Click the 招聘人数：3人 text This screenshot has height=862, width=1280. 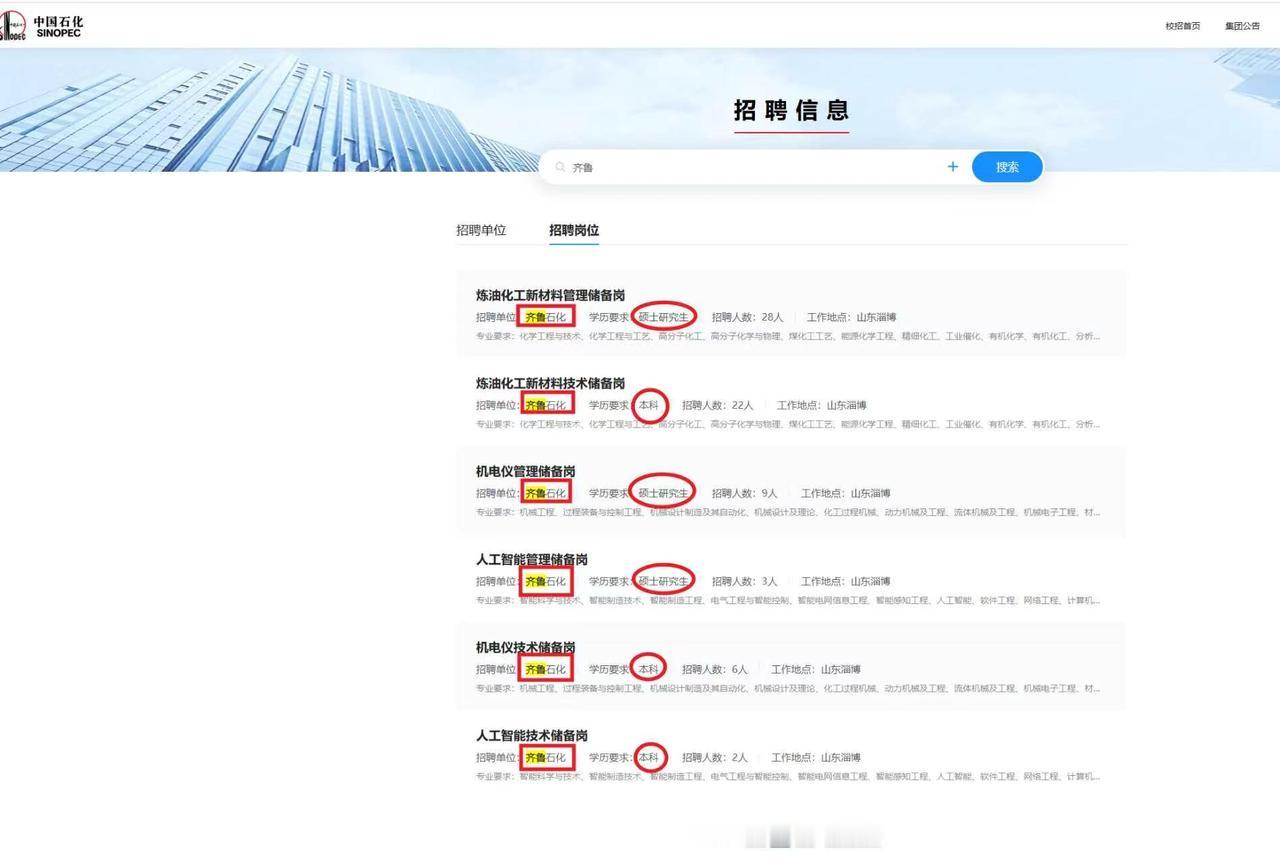[744, 581]
